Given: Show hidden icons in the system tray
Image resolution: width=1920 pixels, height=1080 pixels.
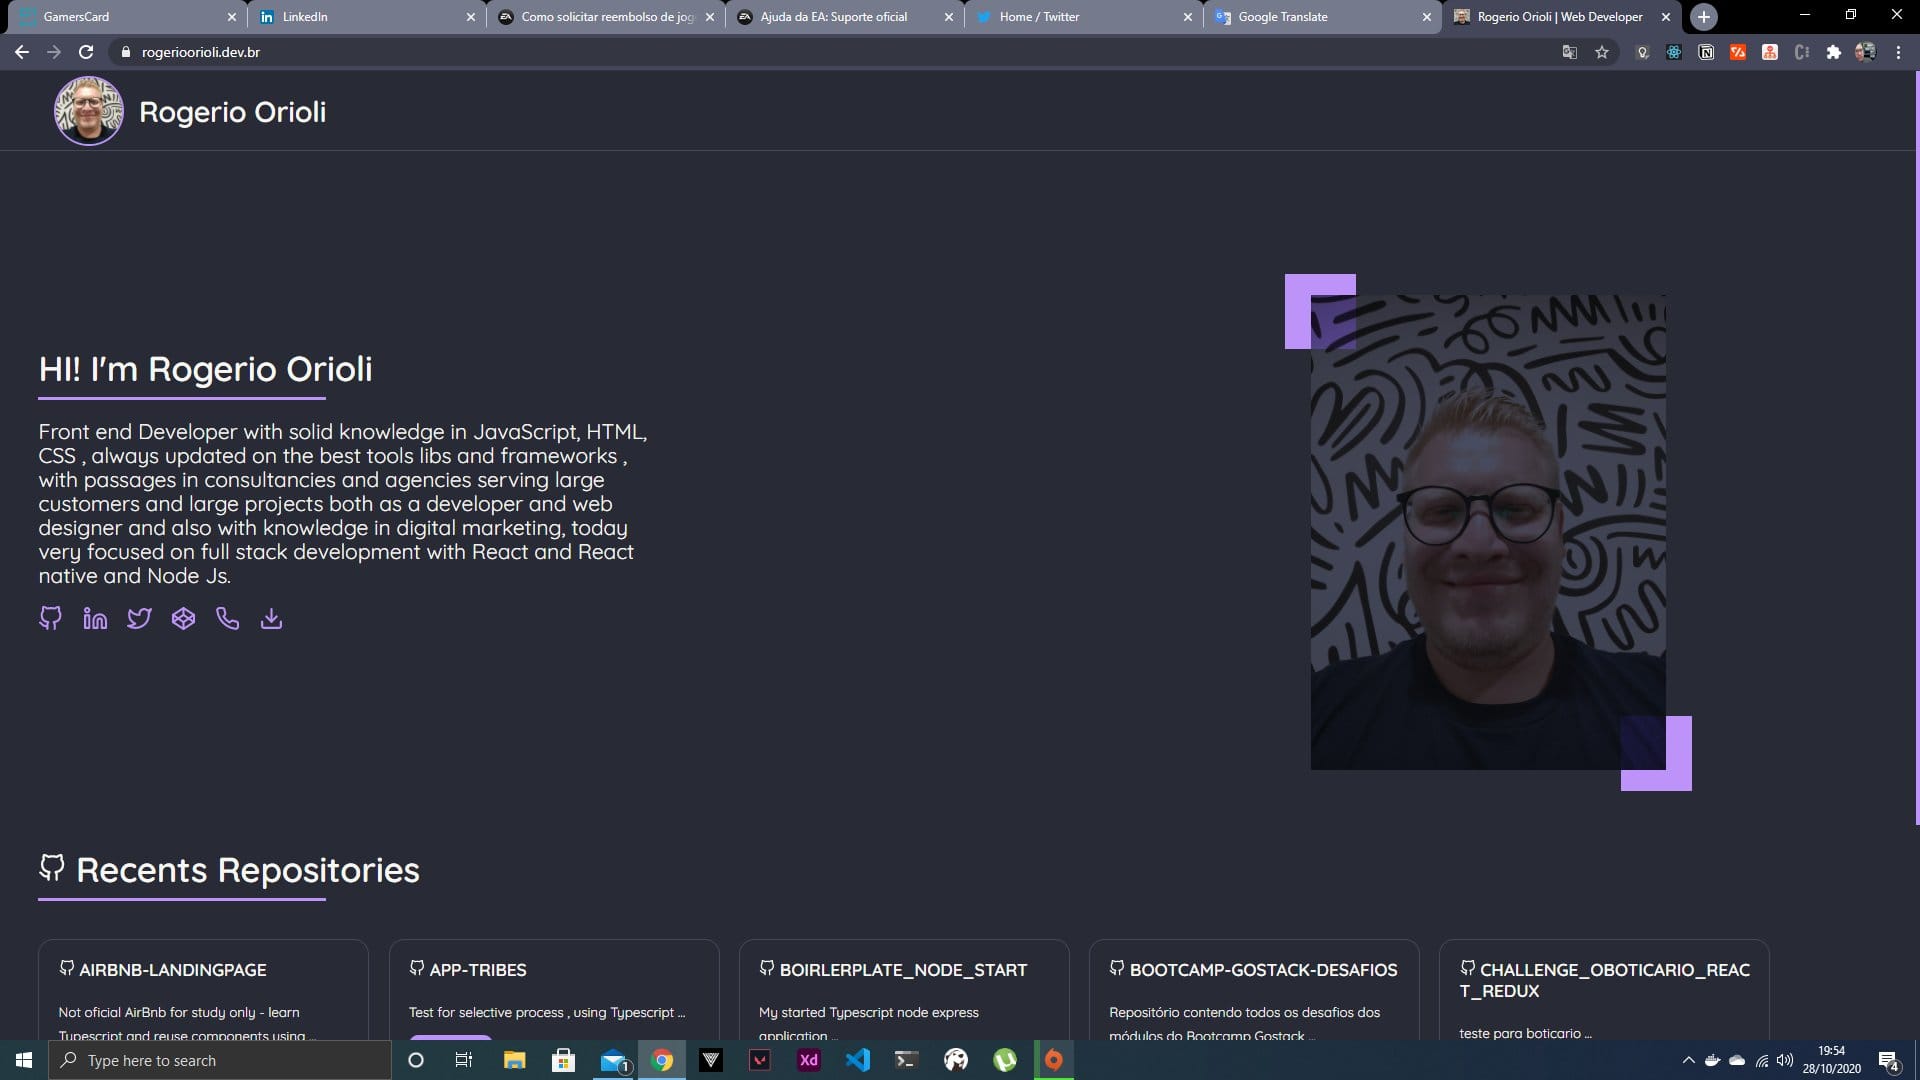Looking at the screenshot, I should 1688,1060.
